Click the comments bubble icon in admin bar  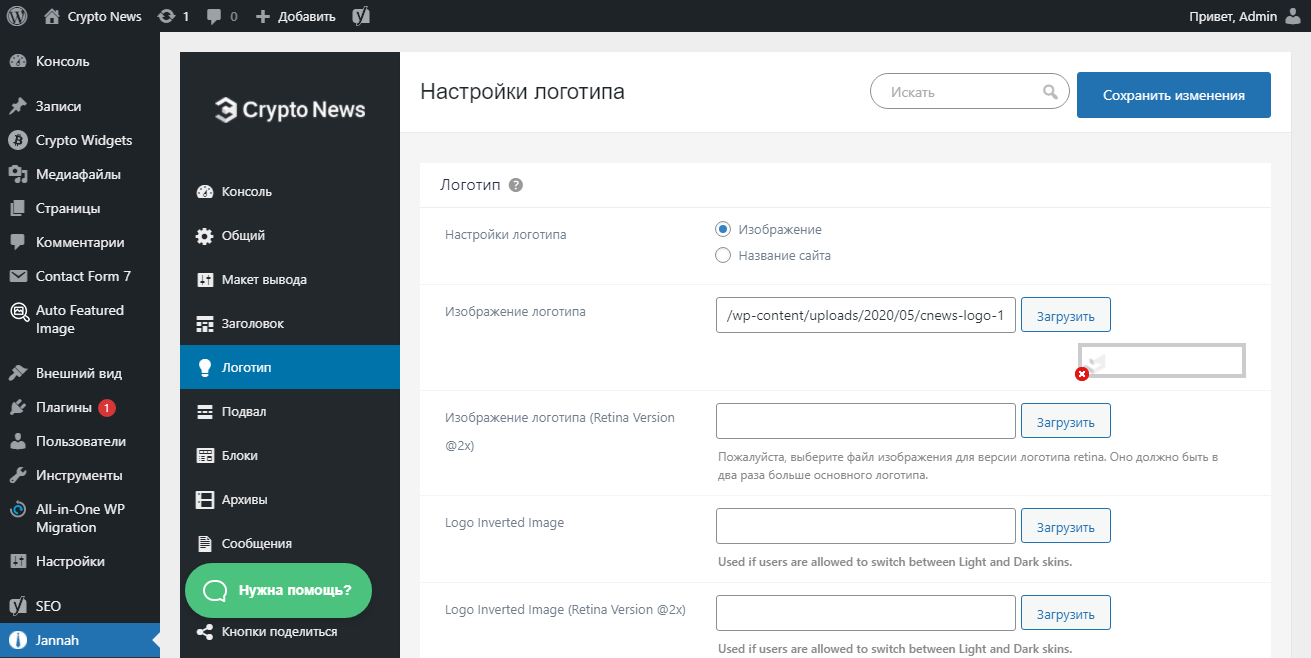tap(214, 16)
